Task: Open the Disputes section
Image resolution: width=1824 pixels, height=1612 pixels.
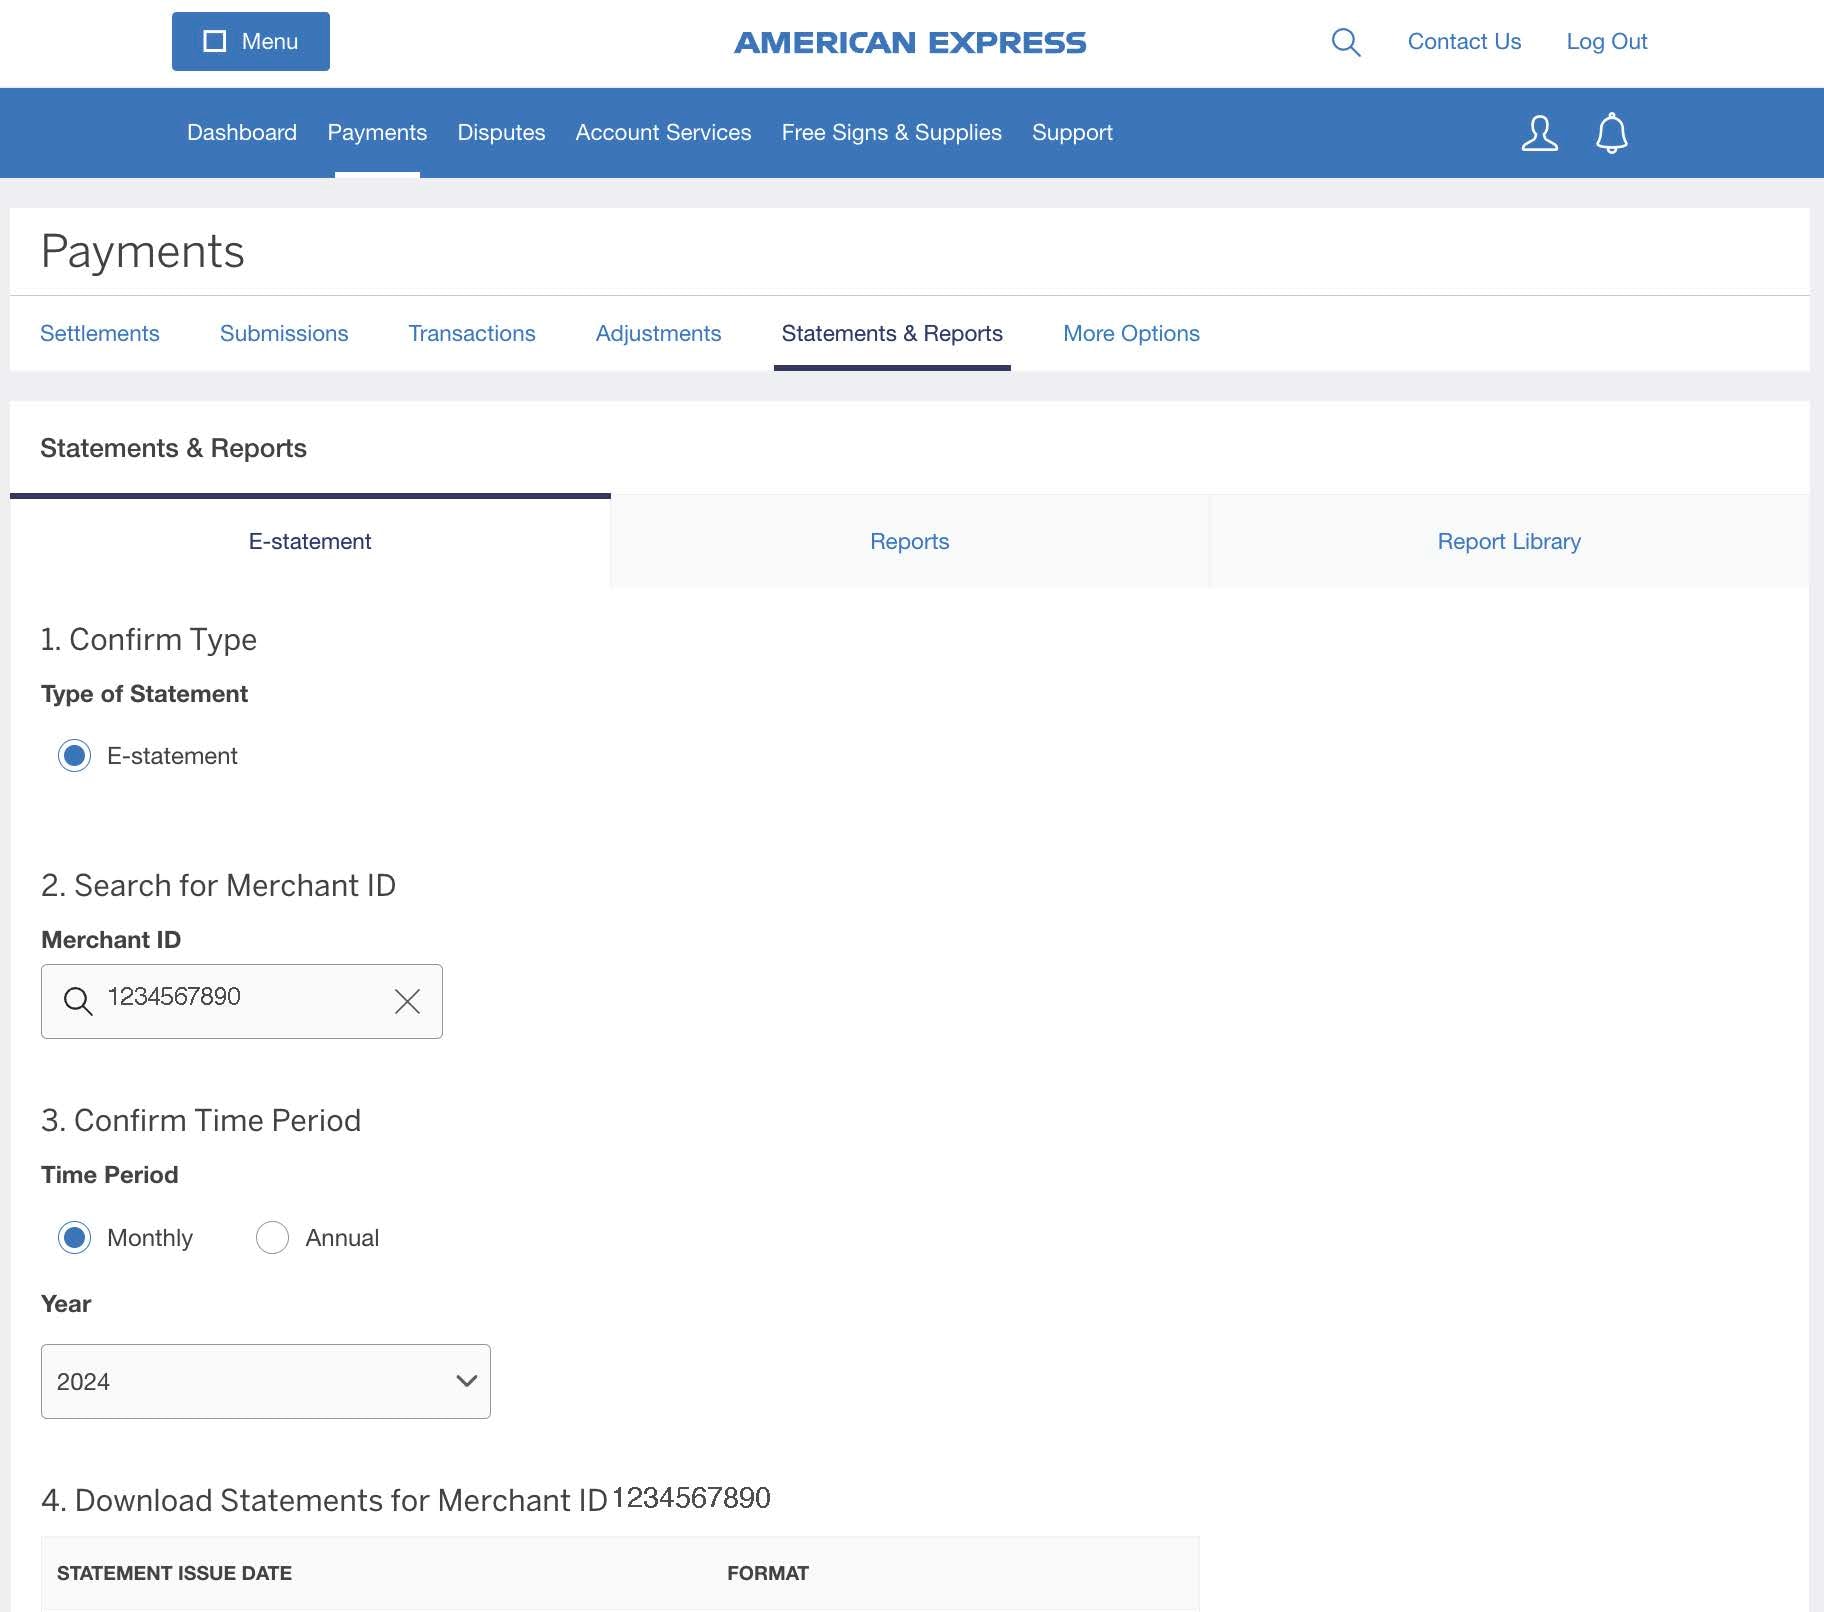Action: pos(501,132)
